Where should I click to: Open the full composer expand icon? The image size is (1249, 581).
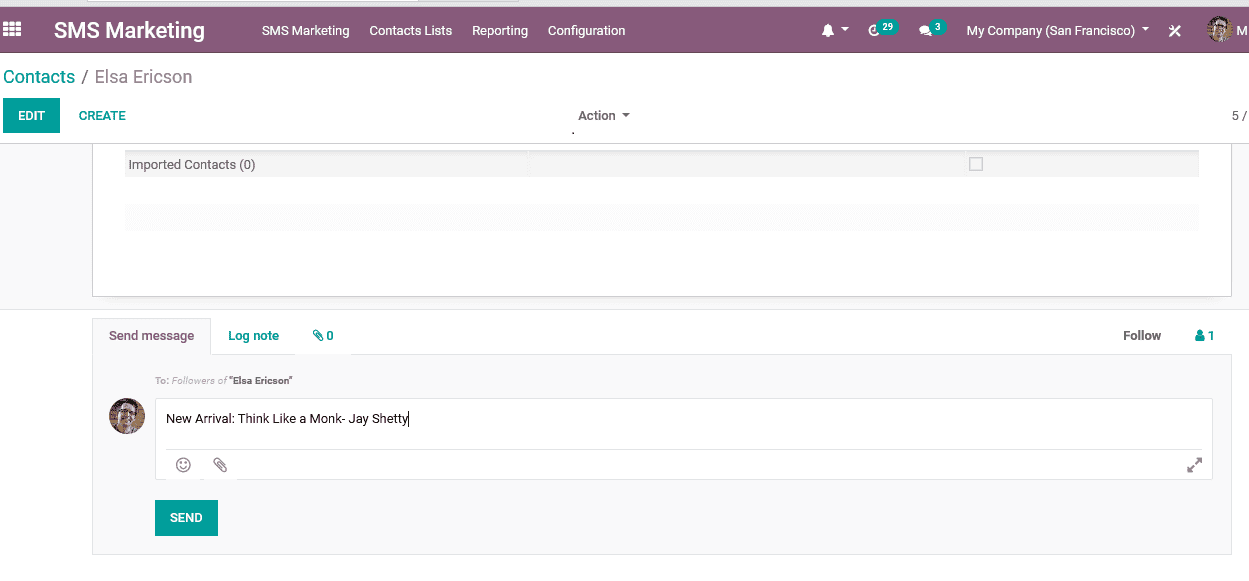pos(1194,465)
